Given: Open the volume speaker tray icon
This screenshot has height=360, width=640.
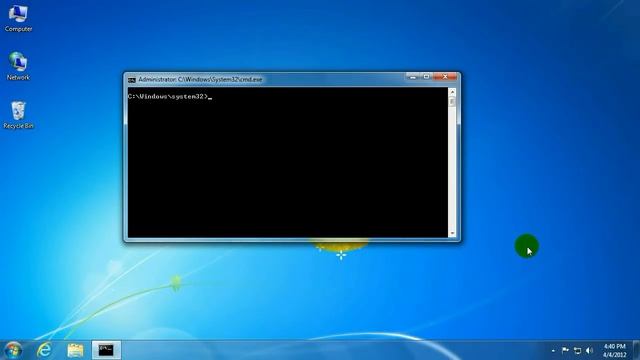Looking at the screenshot, I should click(x=589, y=350).
